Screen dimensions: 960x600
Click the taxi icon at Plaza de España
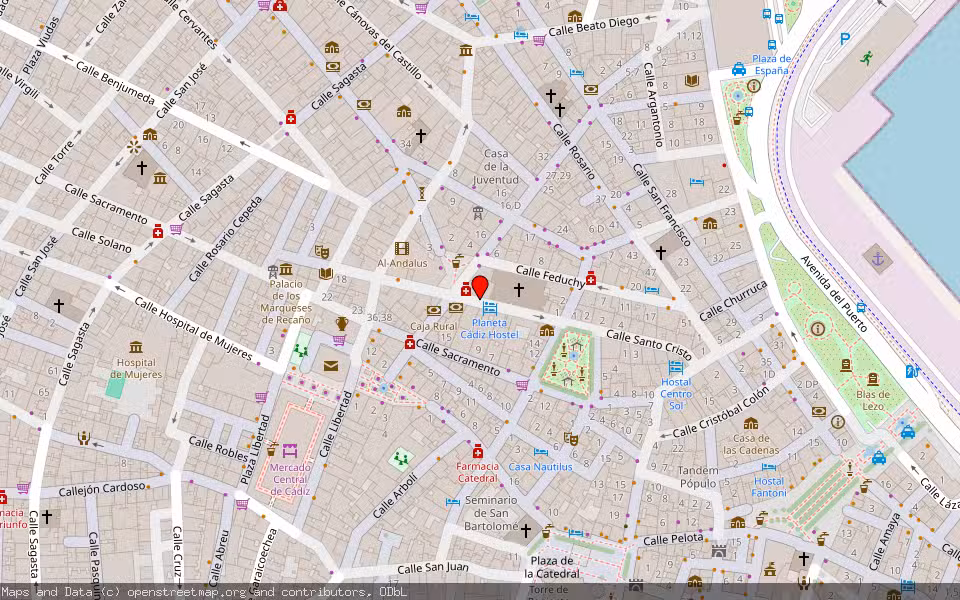pyautogui.click(x=739, y=69)
